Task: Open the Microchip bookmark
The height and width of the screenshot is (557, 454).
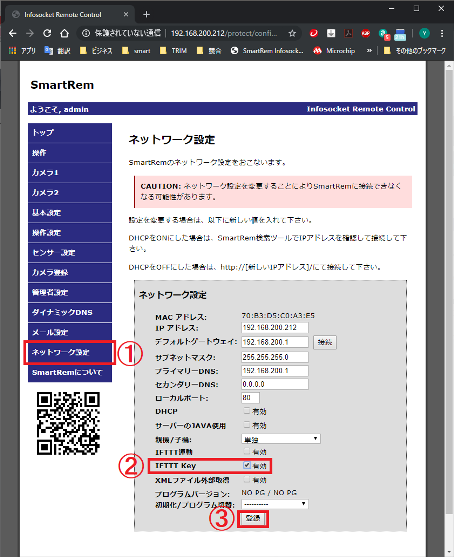Action: [x=334, y=51]
